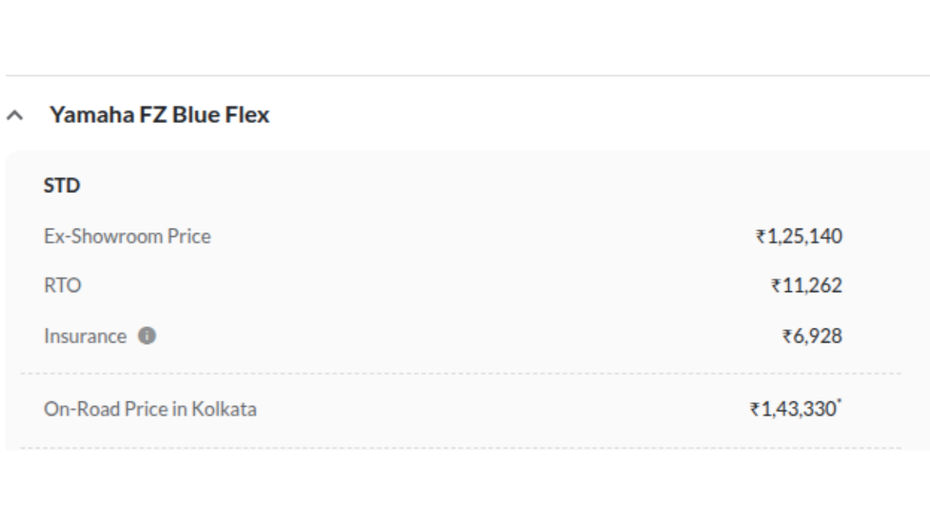
Task: Select the STD variant label
Action: coord(62,186)
